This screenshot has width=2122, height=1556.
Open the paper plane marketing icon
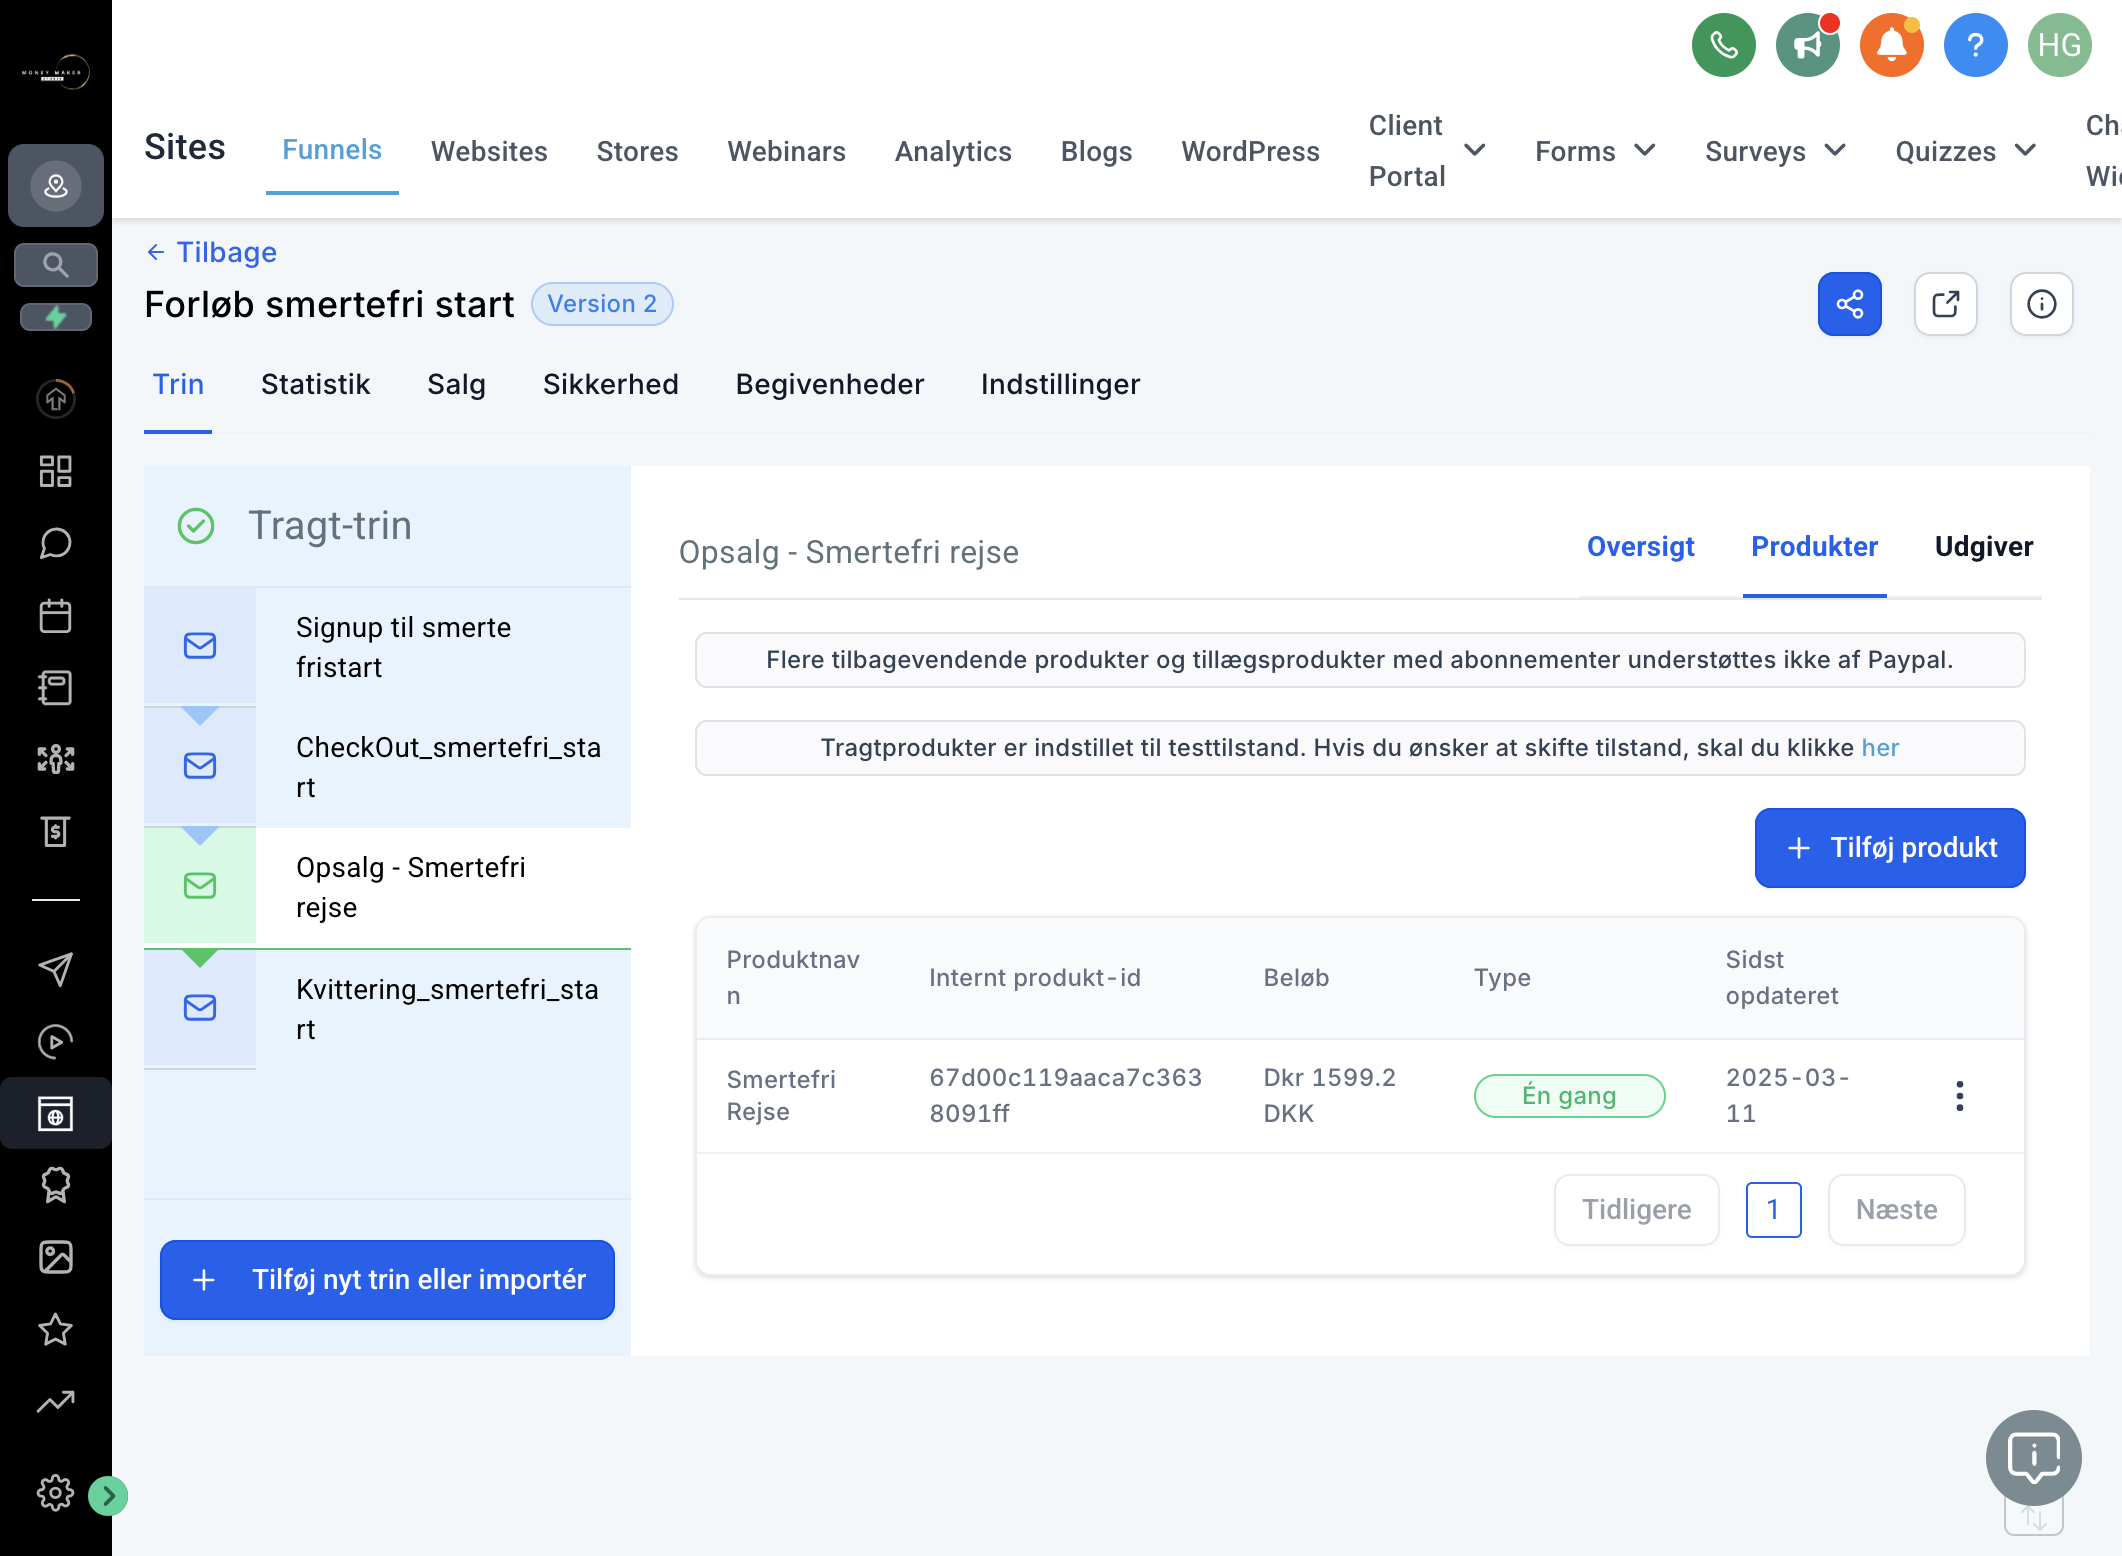pos(56,969)
